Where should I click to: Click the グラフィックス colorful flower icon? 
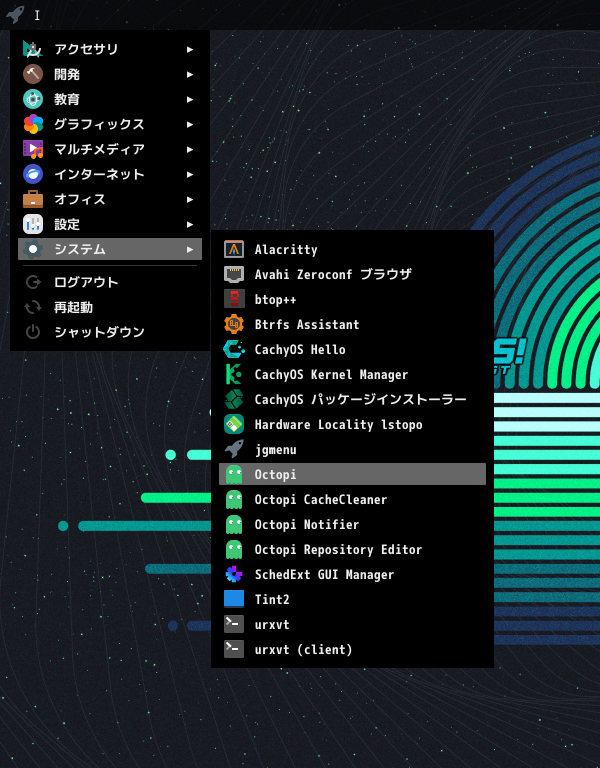(x=33, y=124)
